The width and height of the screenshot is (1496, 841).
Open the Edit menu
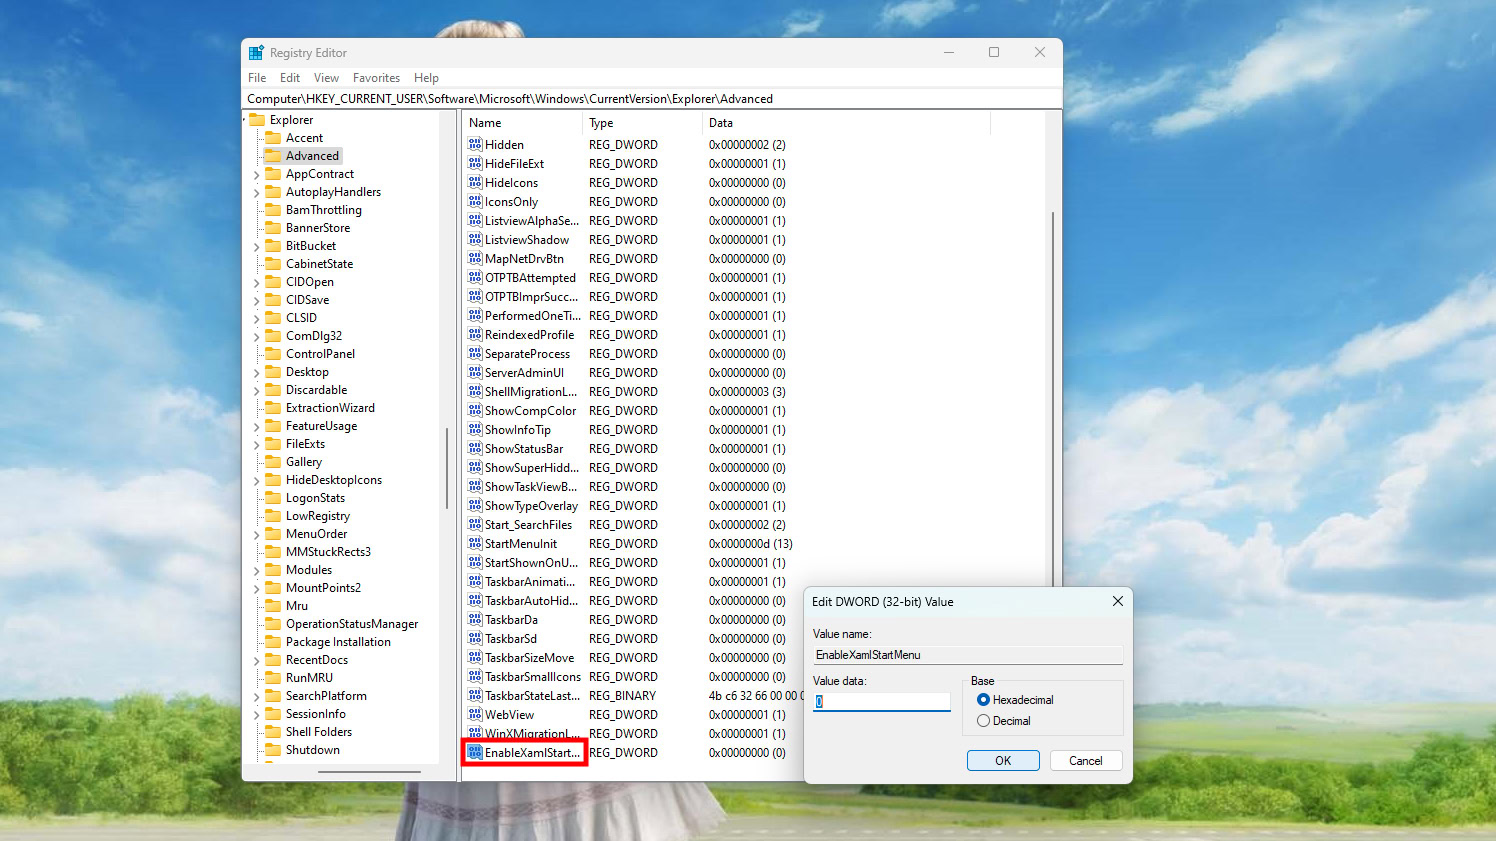(290, 78)
